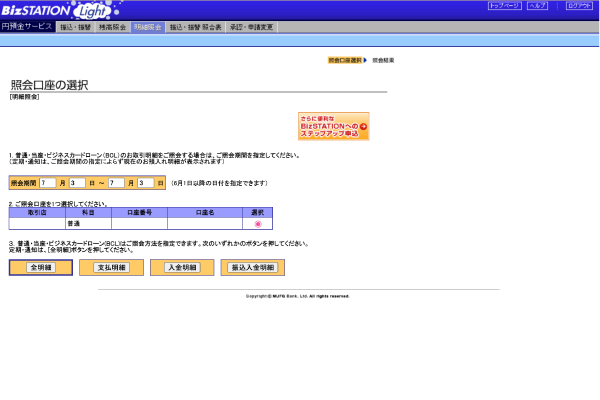Go to トップページ link

(x=505, y=6)
